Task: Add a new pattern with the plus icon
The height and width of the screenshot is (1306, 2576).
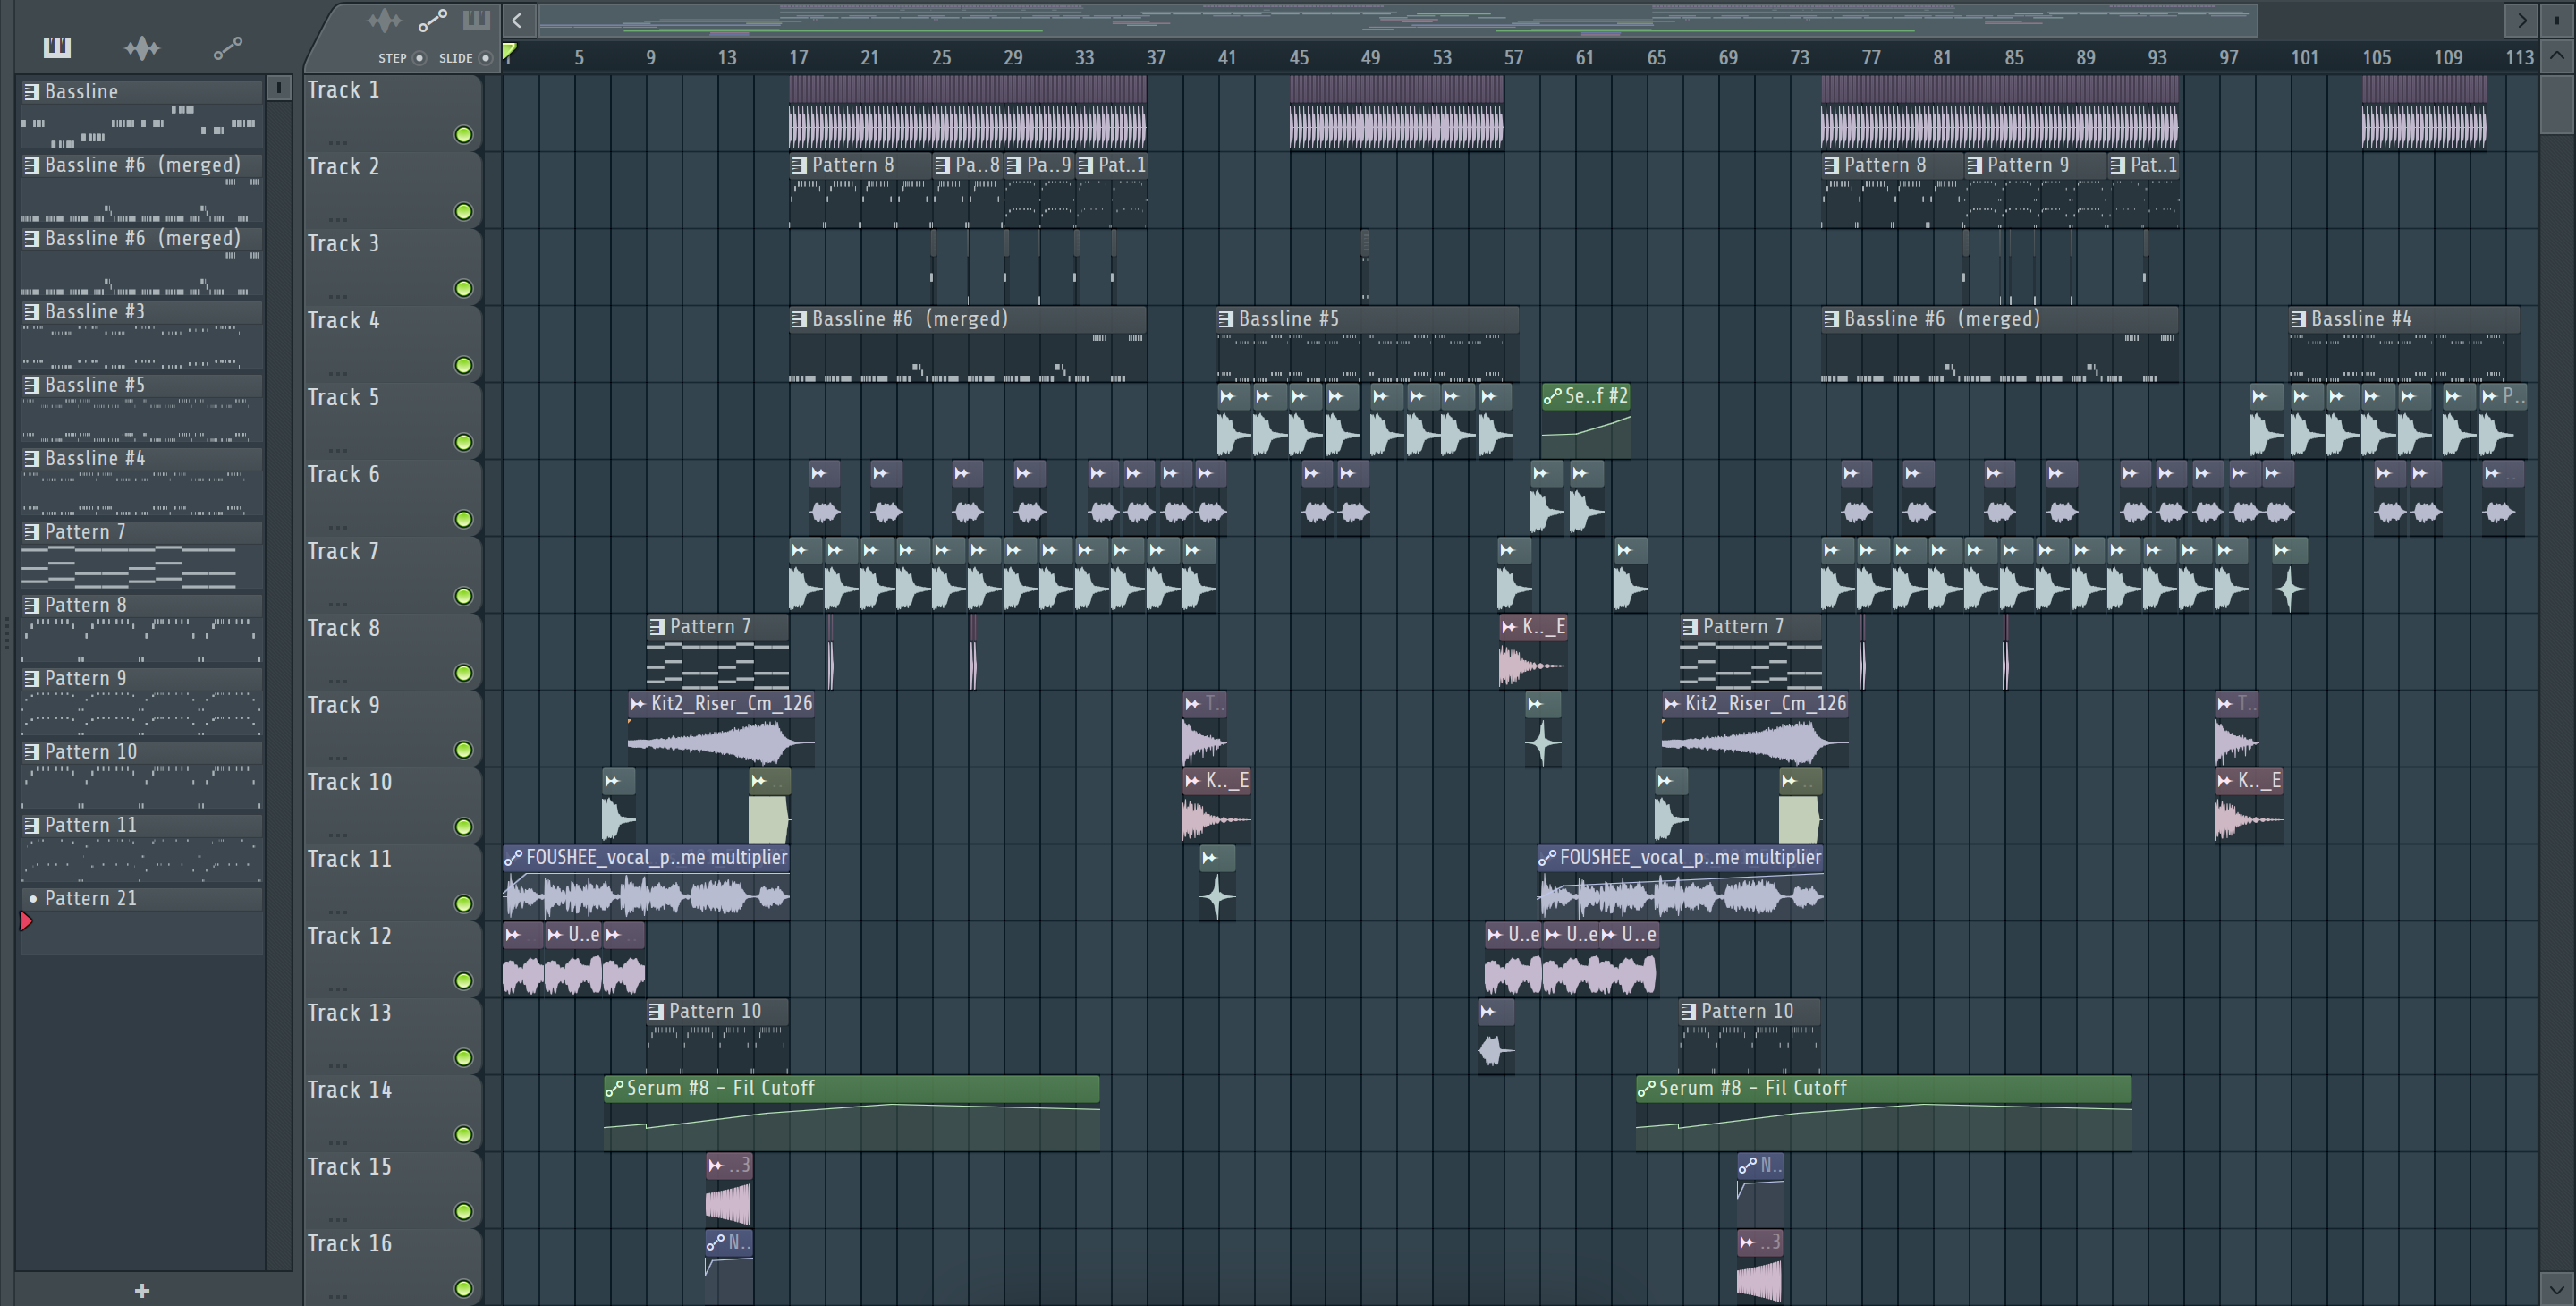Action: (x=142, y=1290)
